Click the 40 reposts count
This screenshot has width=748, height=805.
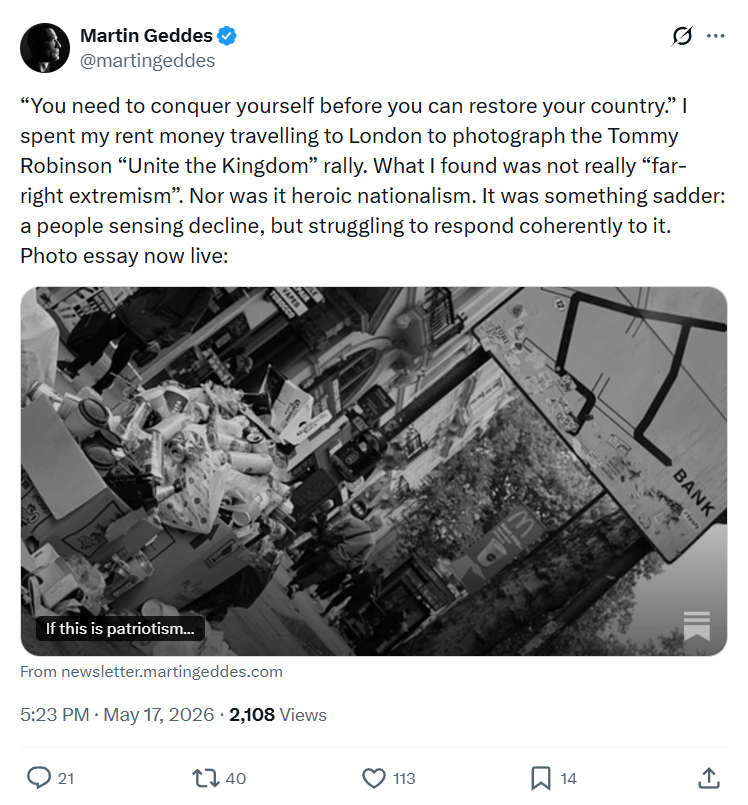click(x=236, y=778)
